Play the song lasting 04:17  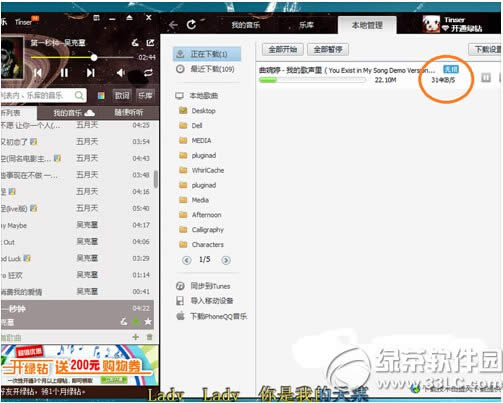coord(77,225)
